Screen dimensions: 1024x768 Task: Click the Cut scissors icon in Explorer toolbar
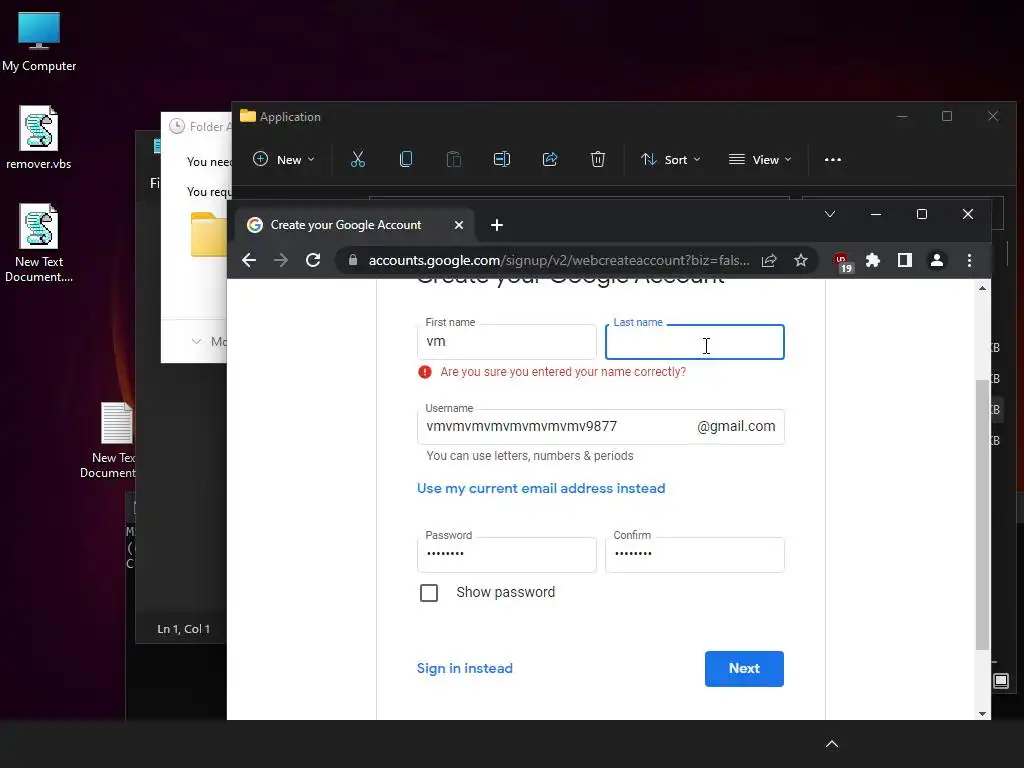coord(358,159)
